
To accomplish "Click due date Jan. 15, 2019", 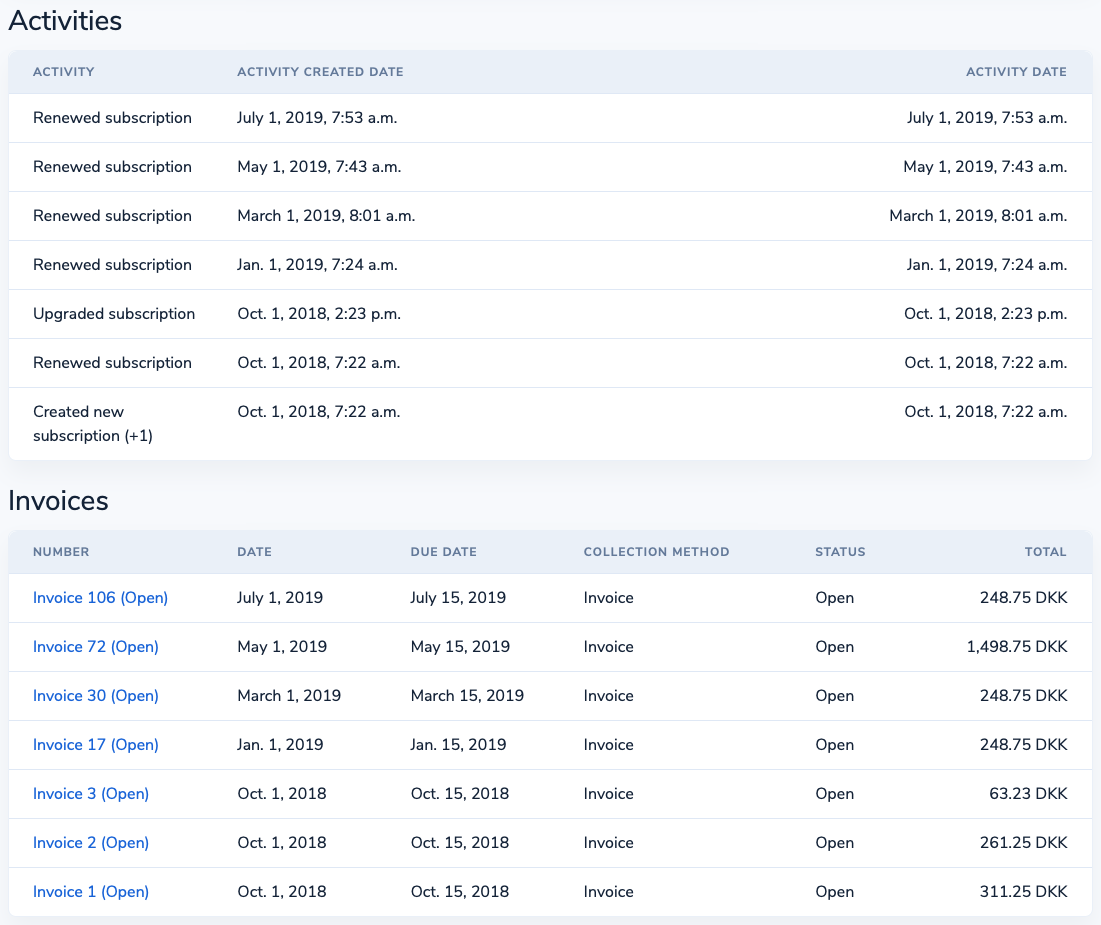I will 459,744.
